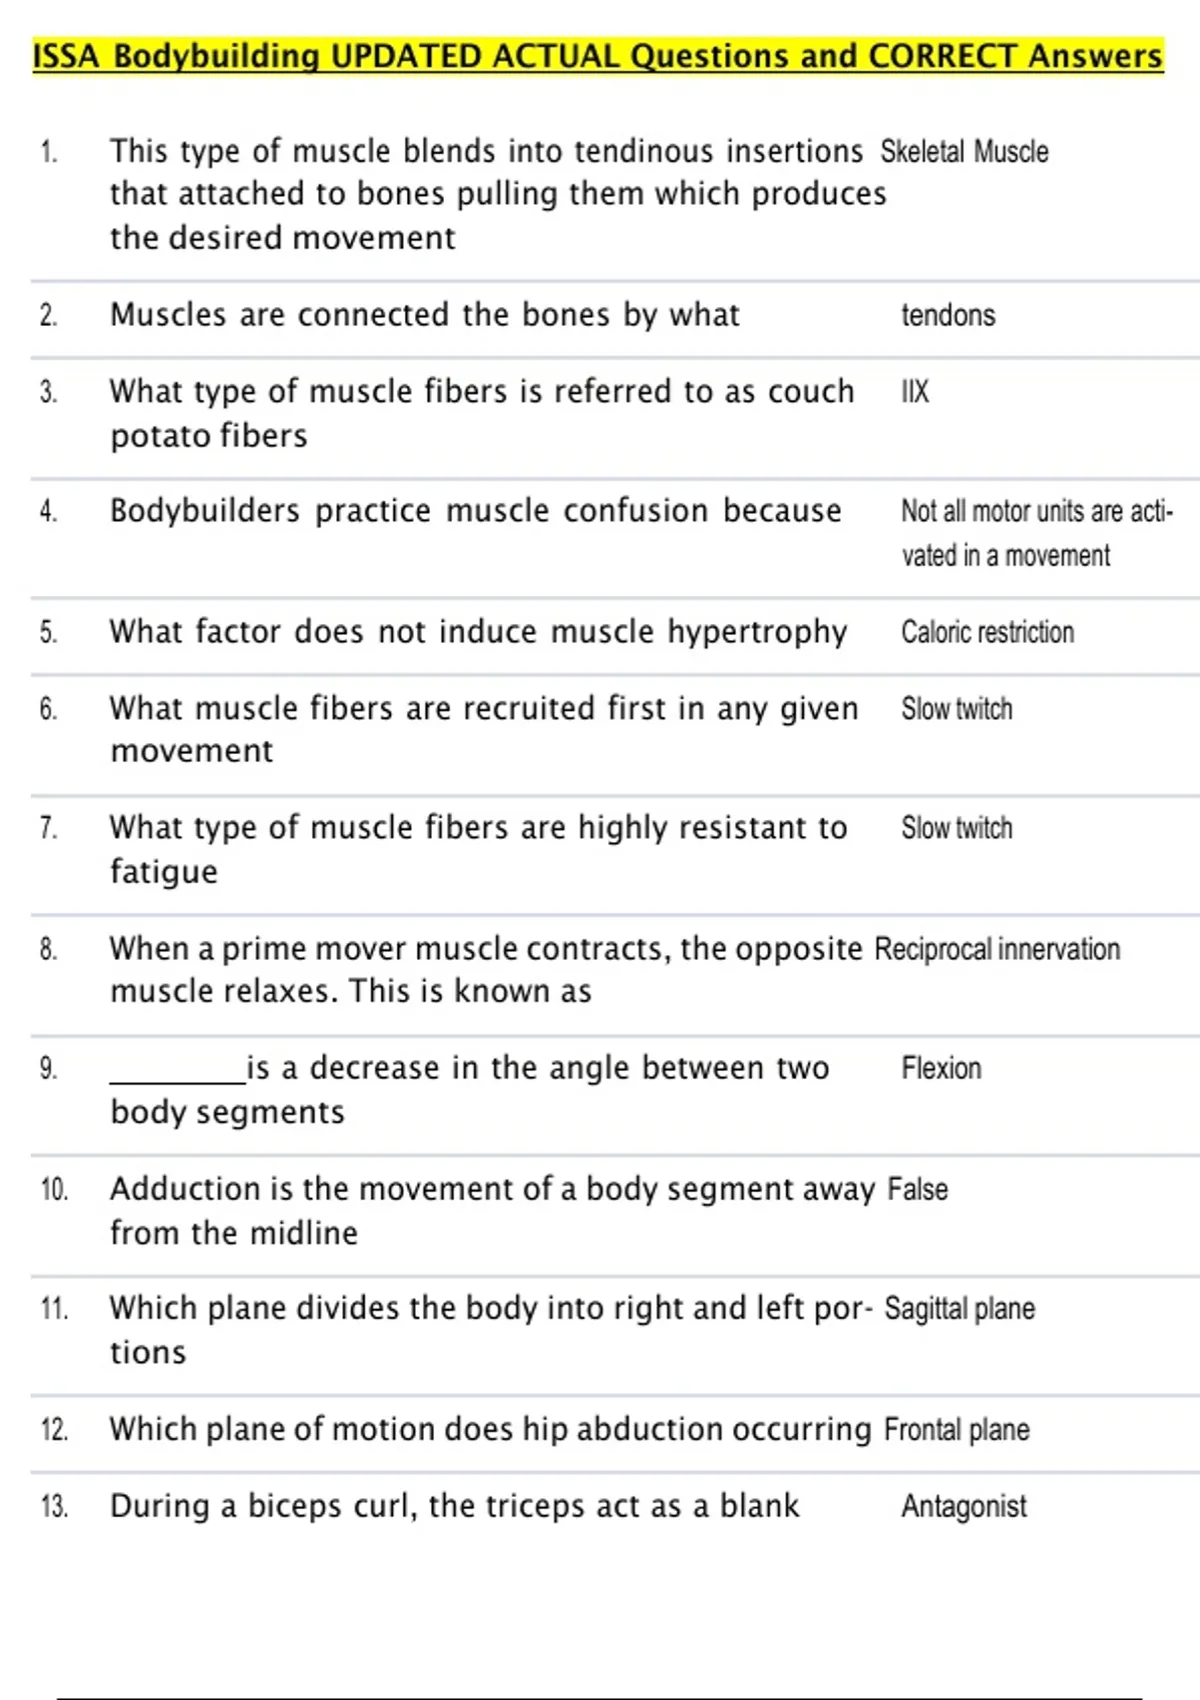The width and height of the screenshot is (1200, 1700).
Task: Click the hip abduction plane question
Action: tap(490, 1429)
